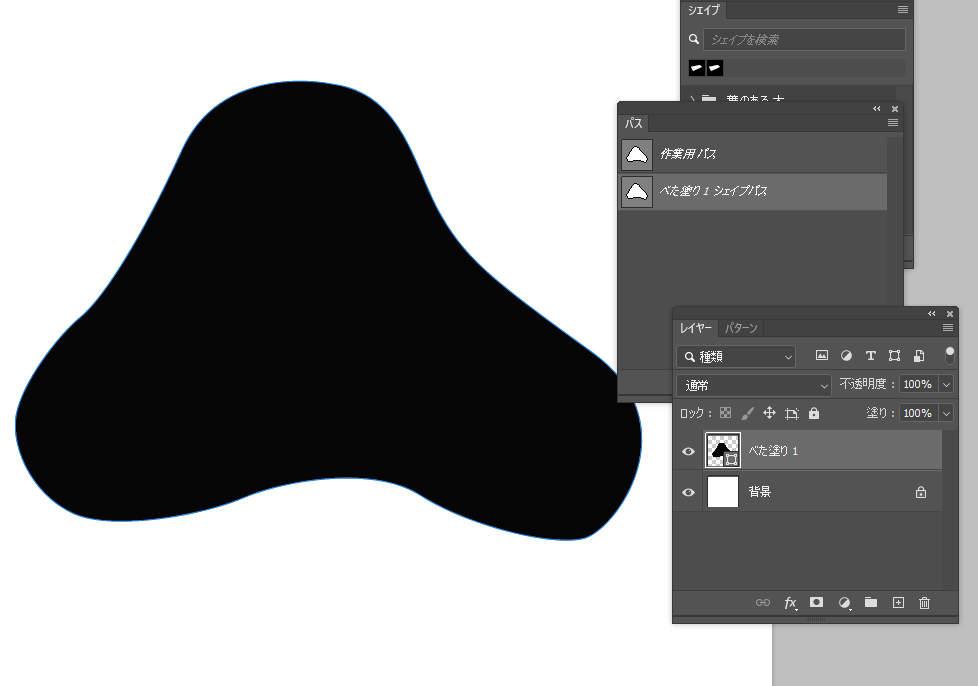Delete layer using the trash icon
This screenshot has height=686, width=978.
coord(924,603)
